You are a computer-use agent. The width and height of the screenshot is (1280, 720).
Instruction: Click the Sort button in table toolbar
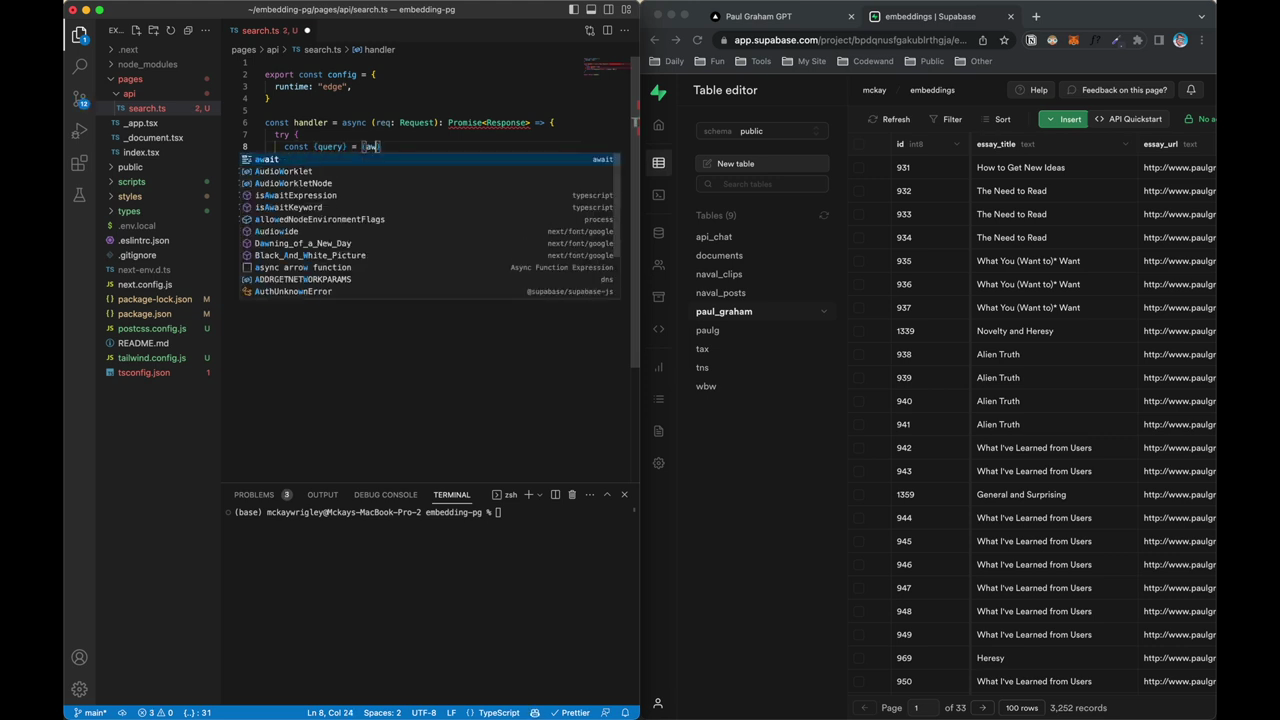click(x=996, y=120)
